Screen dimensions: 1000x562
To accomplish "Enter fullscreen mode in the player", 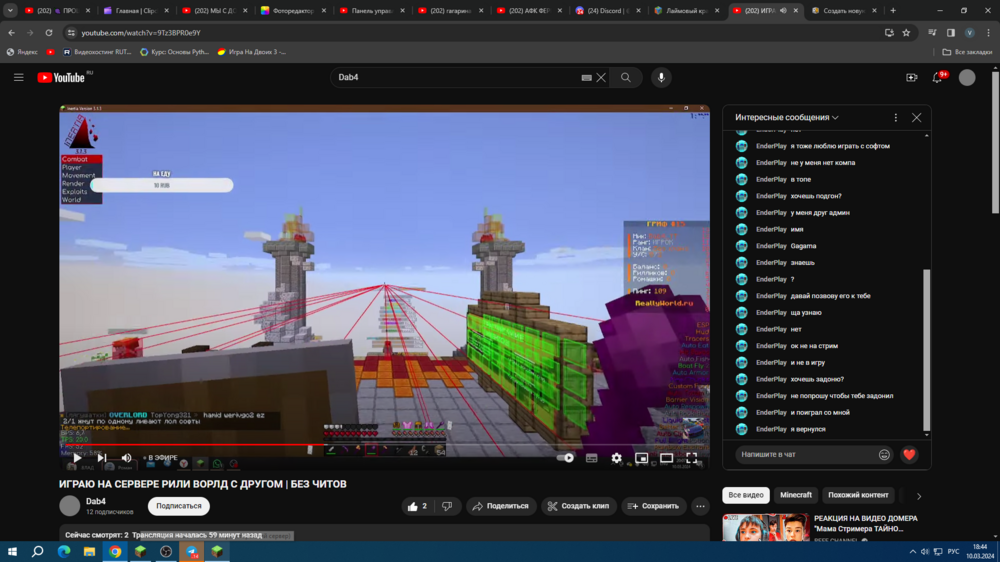I will point(691,458).
